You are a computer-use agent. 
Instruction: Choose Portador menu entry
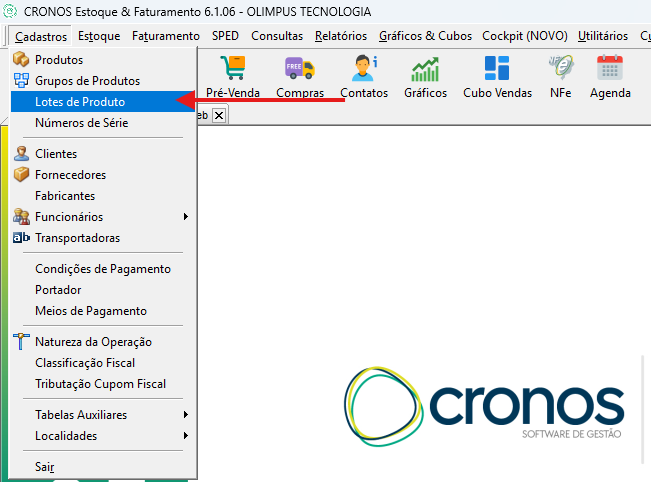(103, 290)
